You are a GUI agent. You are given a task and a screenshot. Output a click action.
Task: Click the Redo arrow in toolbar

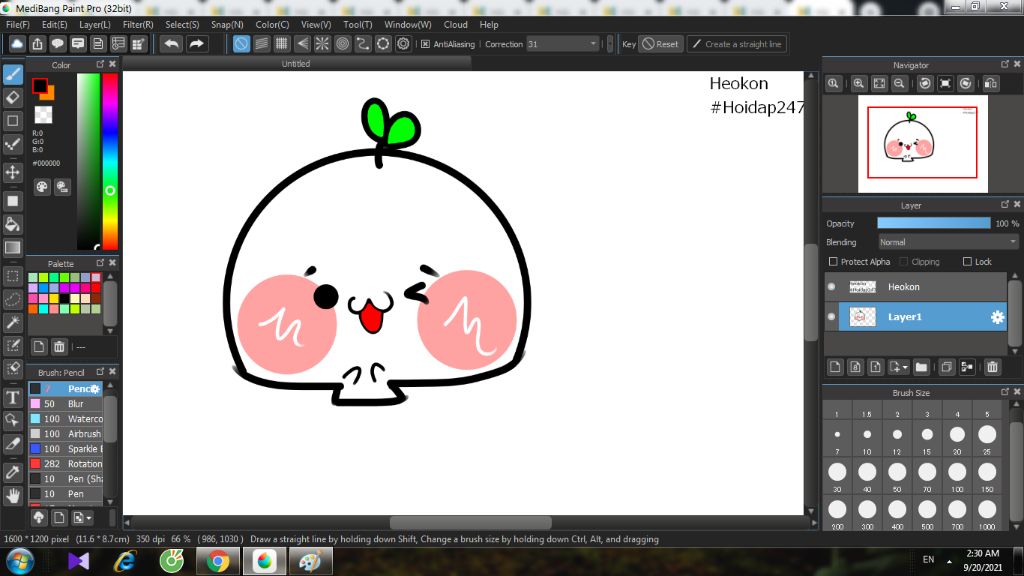pos(196,44)
